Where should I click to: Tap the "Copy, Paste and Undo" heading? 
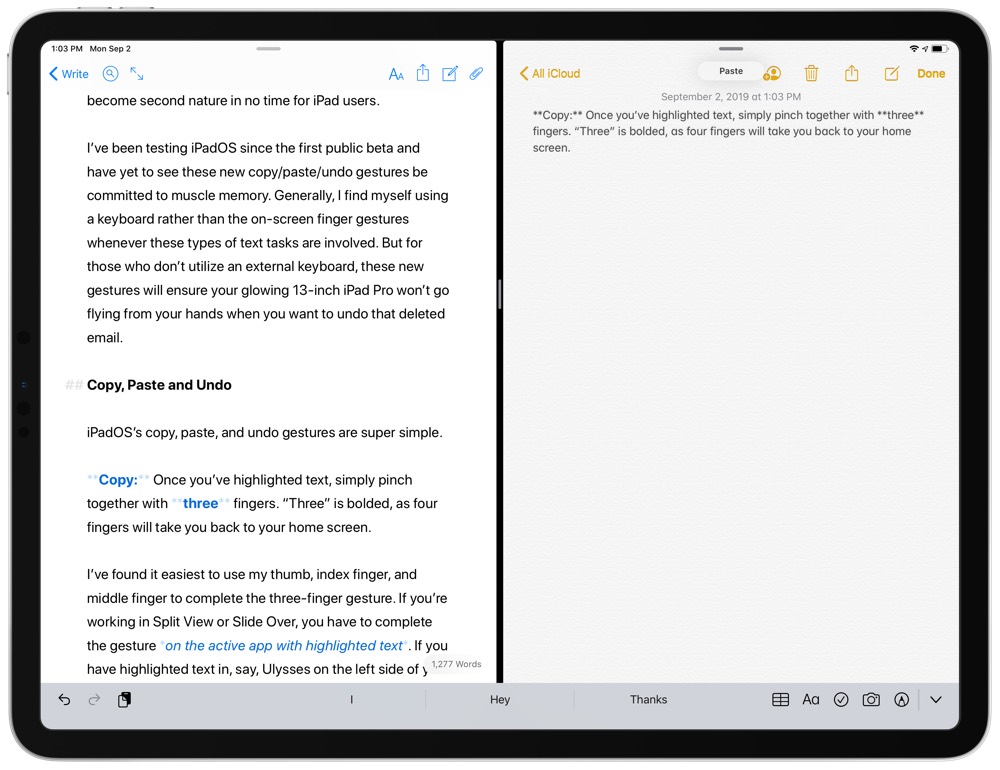159,385
